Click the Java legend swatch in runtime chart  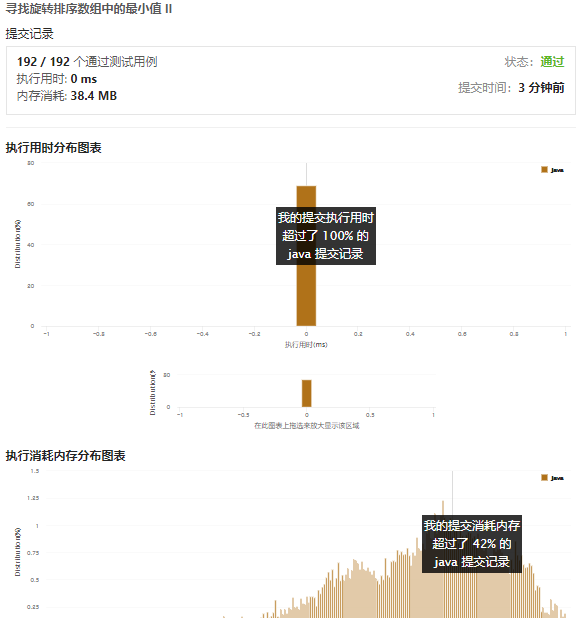544,169
